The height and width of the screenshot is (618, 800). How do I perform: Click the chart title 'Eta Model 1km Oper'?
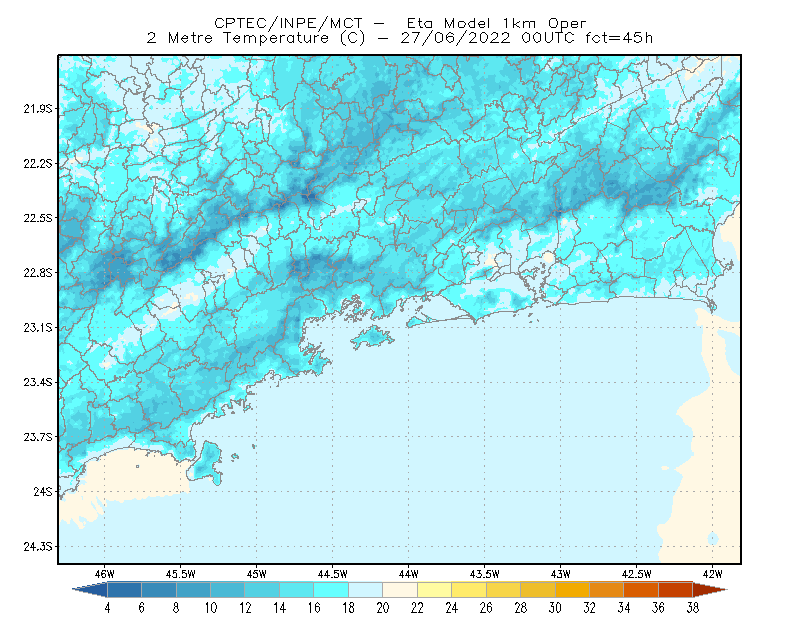point(496,23)
